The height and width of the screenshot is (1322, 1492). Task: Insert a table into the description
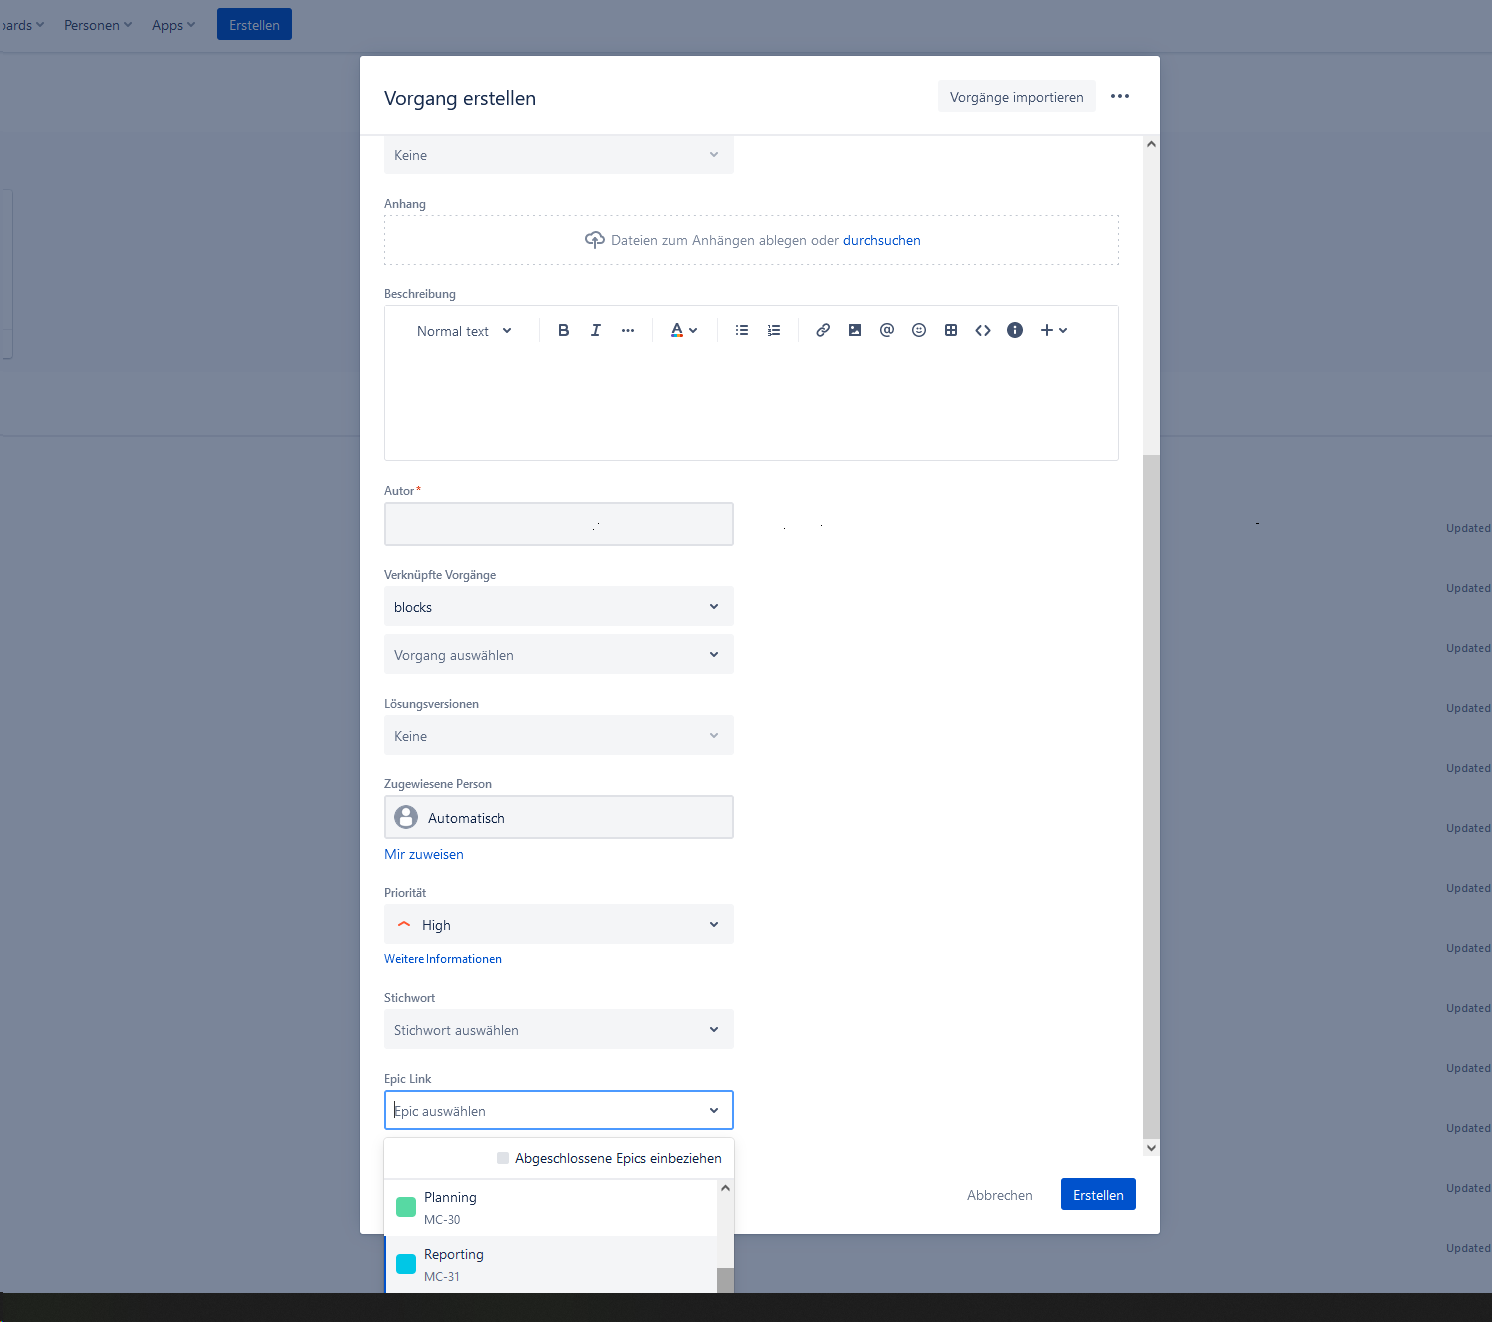[x=950, y=330]
